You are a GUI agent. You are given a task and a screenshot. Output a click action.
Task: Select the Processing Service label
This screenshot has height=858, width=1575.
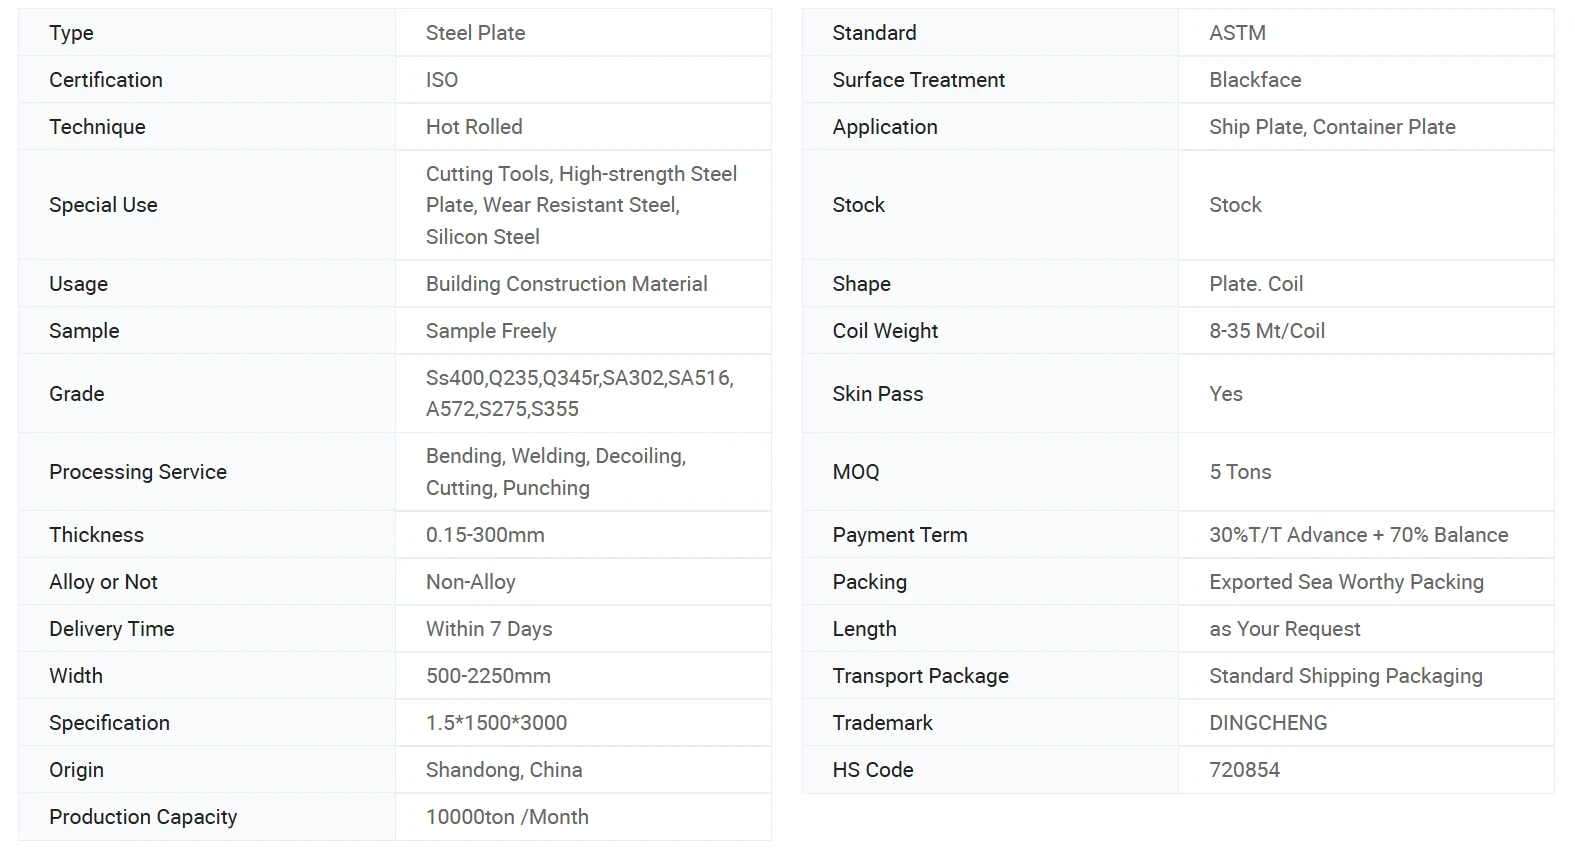(x=138, y=472)
